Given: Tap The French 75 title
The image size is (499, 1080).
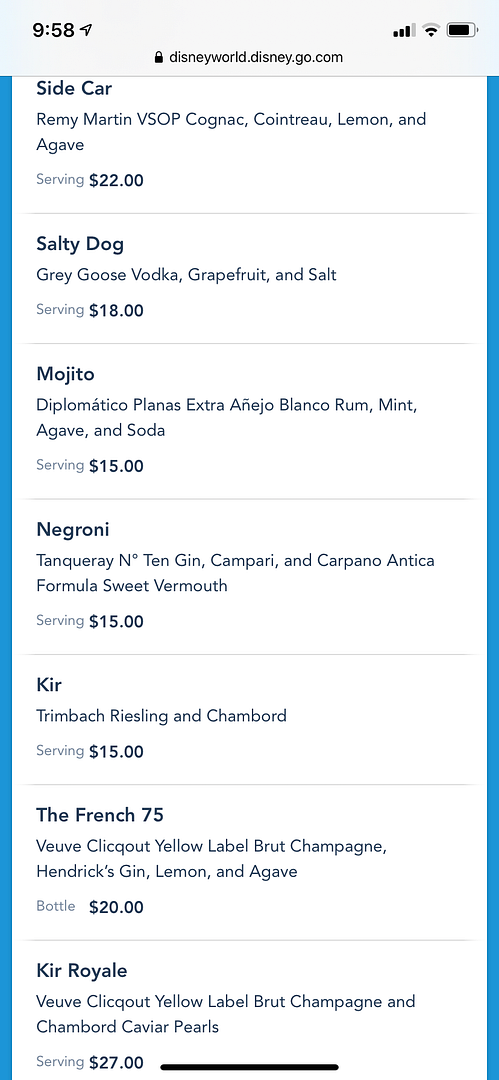Looking at the screenshot, I should pyautogui.click(x=100, y=816).
